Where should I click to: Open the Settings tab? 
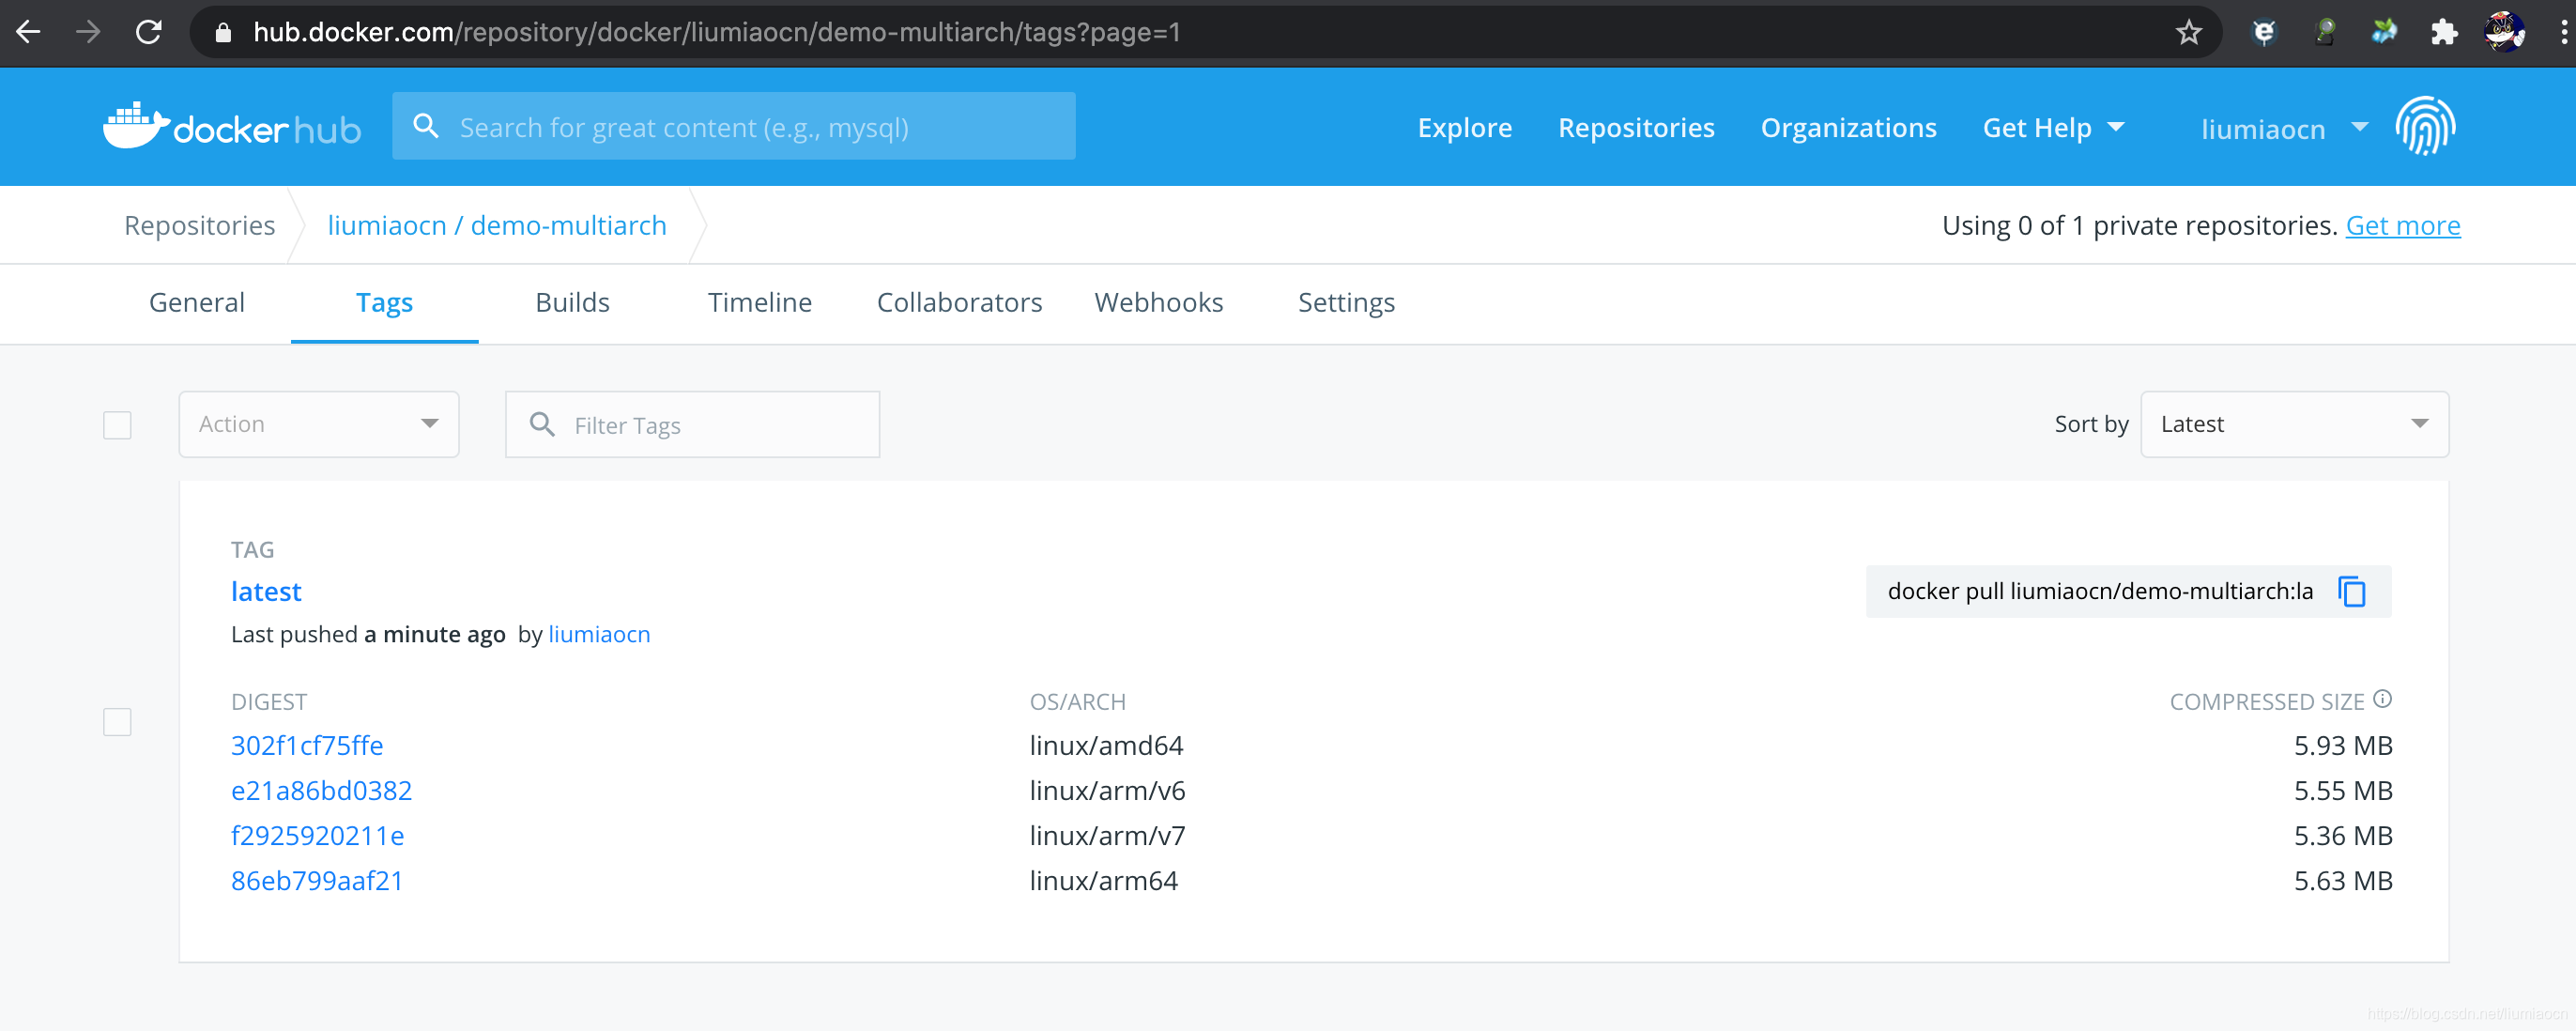pyautogui.click(x=1345, y=302)
